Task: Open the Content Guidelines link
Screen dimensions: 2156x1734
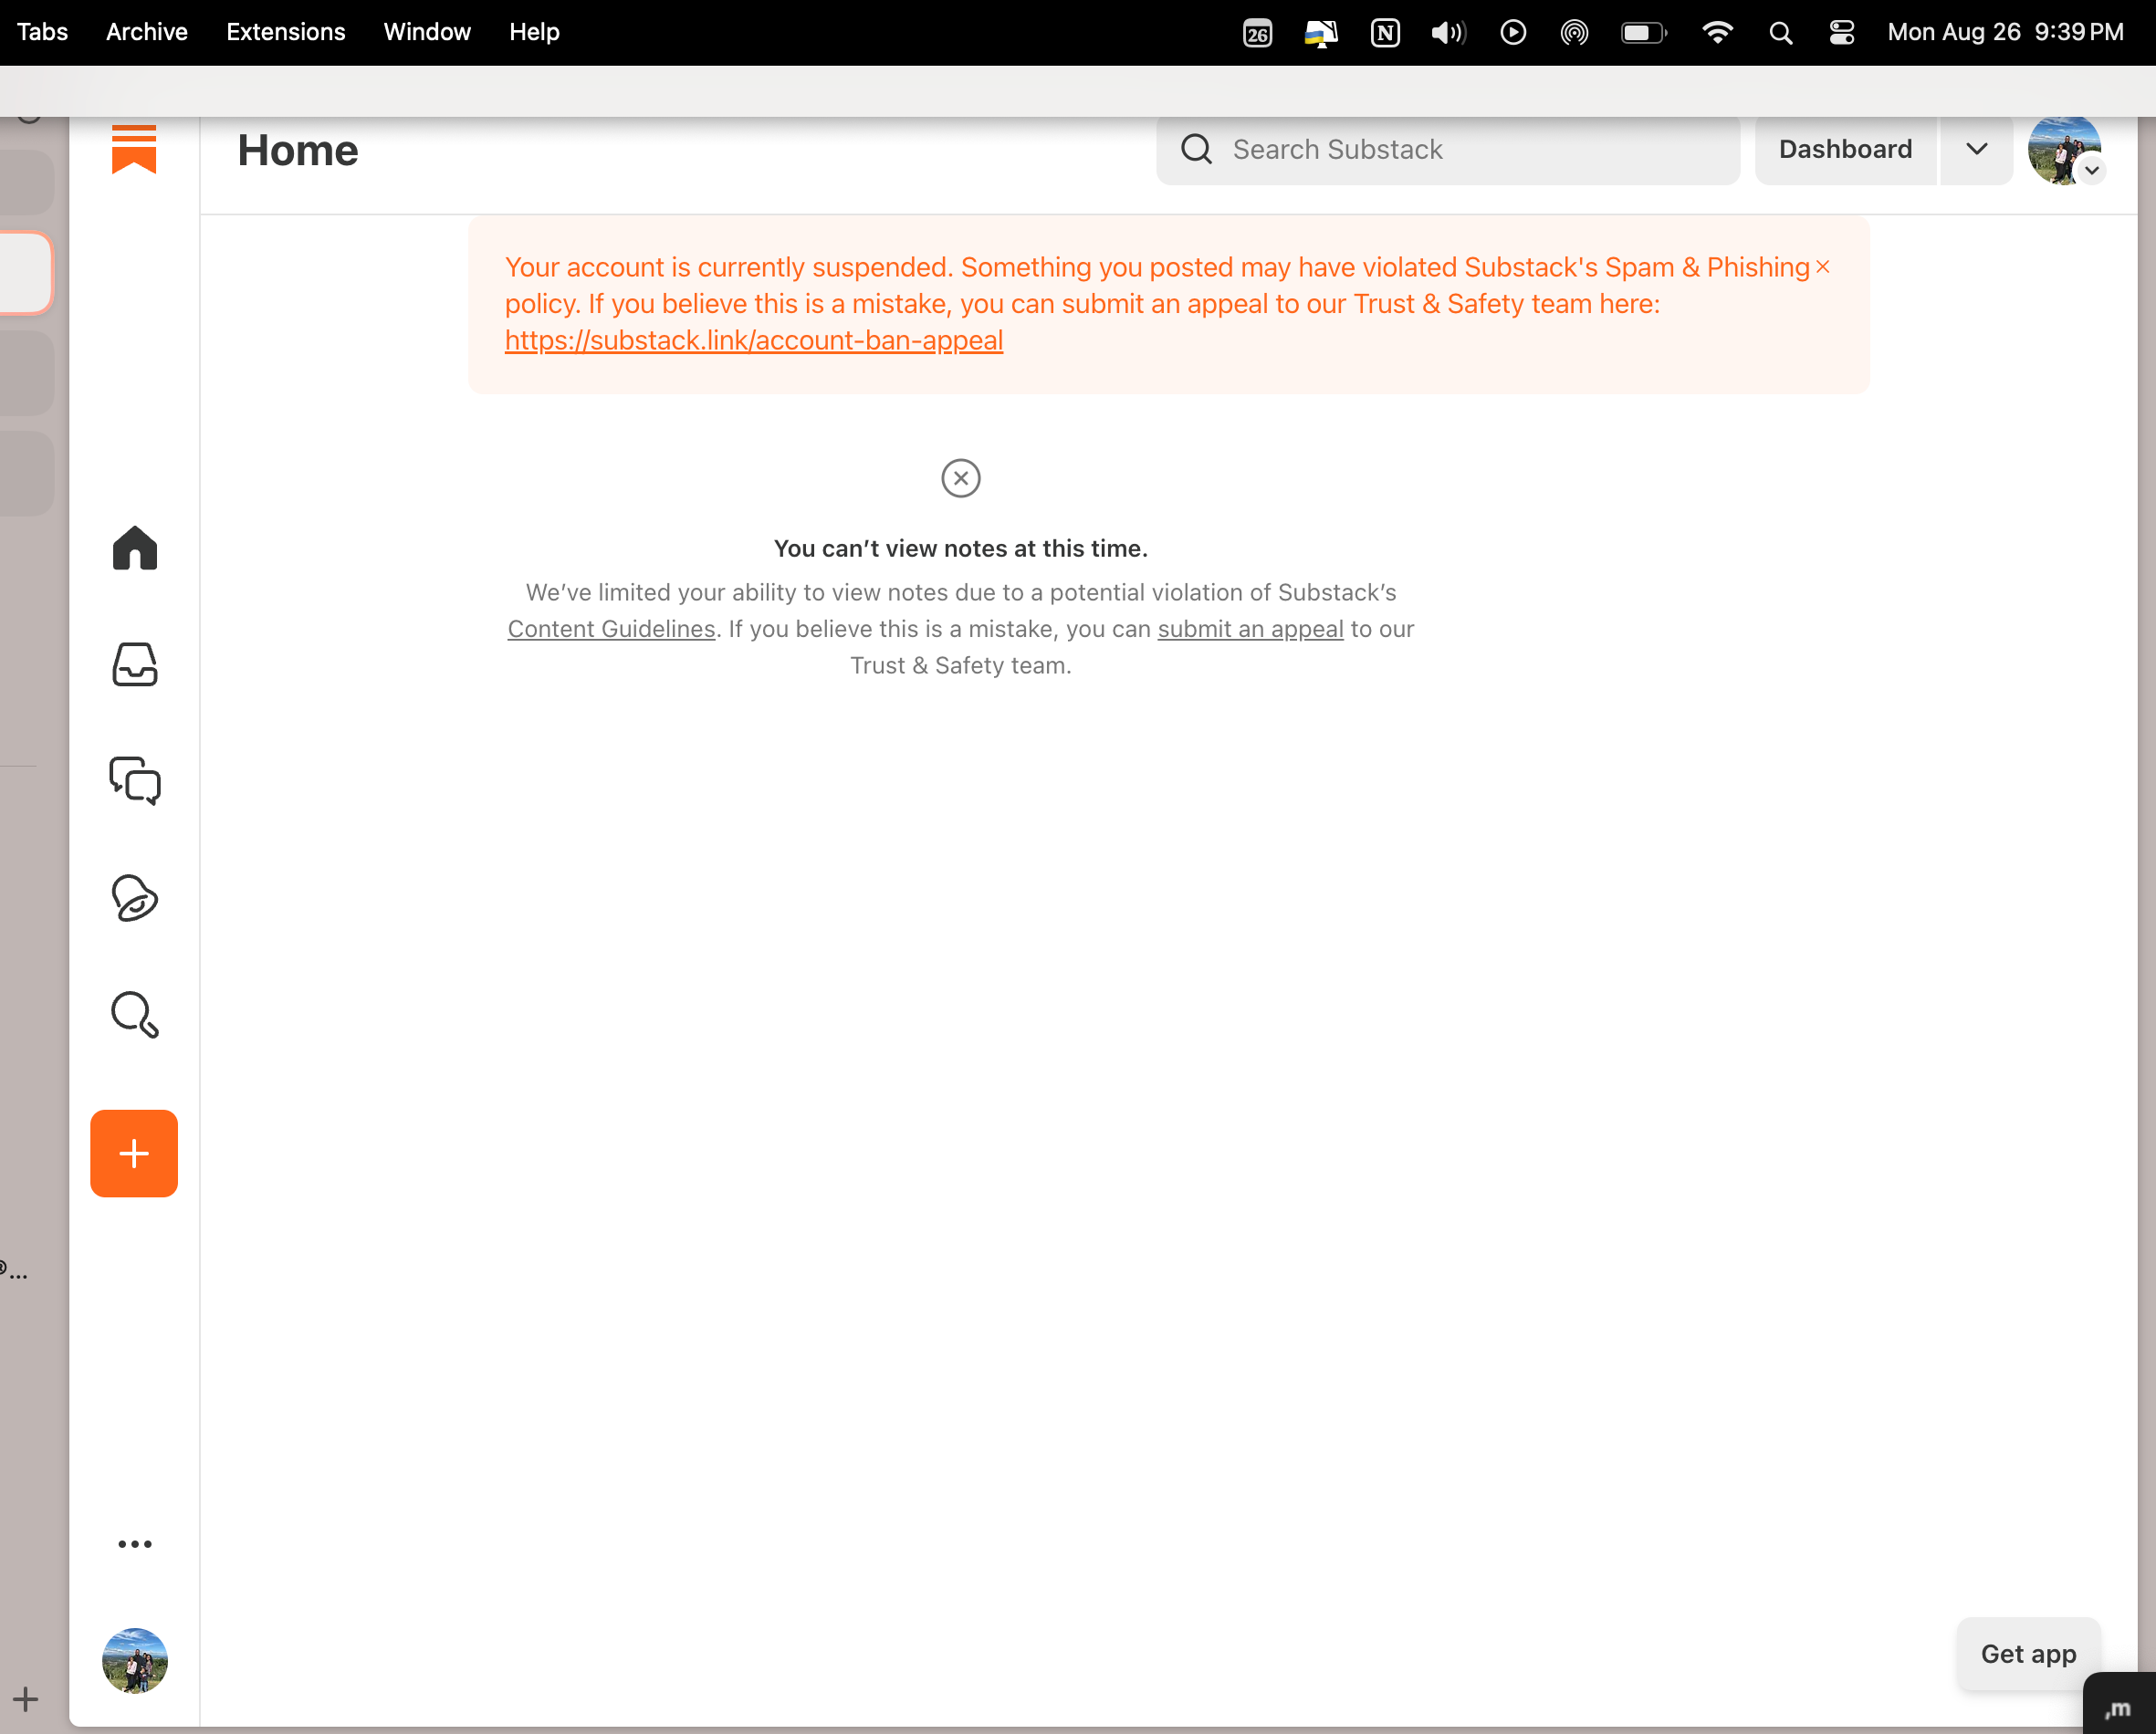Action: pos(611,629)
